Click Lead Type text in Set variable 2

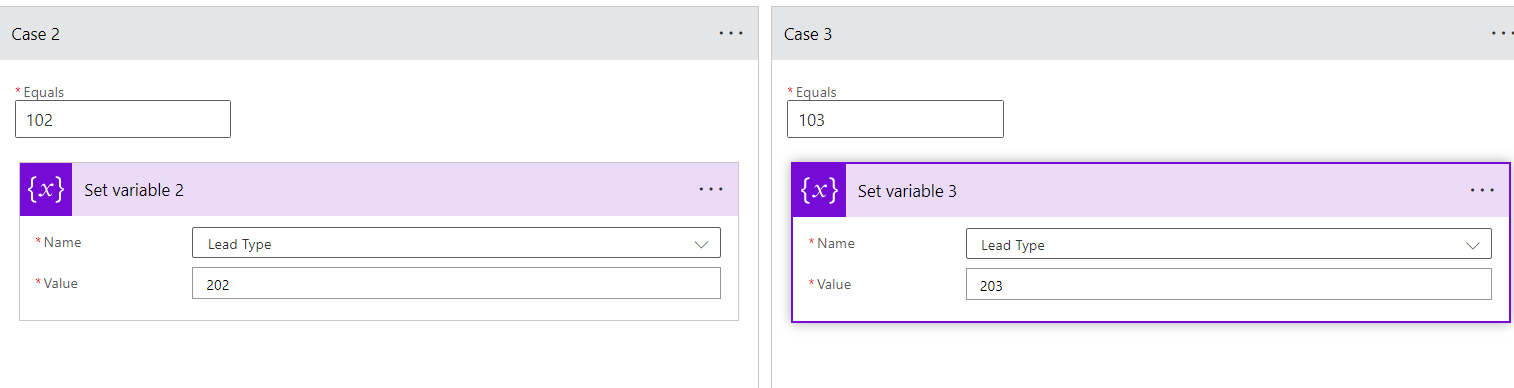point(239,244)
